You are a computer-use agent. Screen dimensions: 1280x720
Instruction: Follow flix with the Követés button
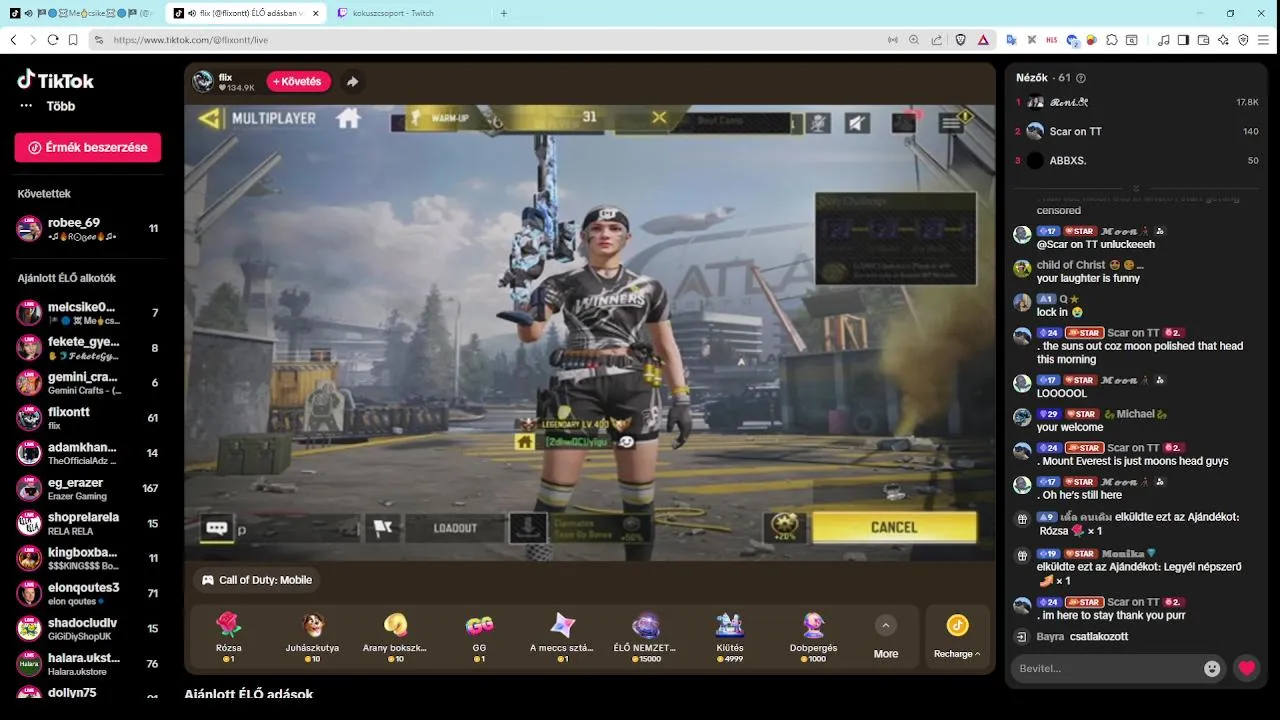[298, 82]
